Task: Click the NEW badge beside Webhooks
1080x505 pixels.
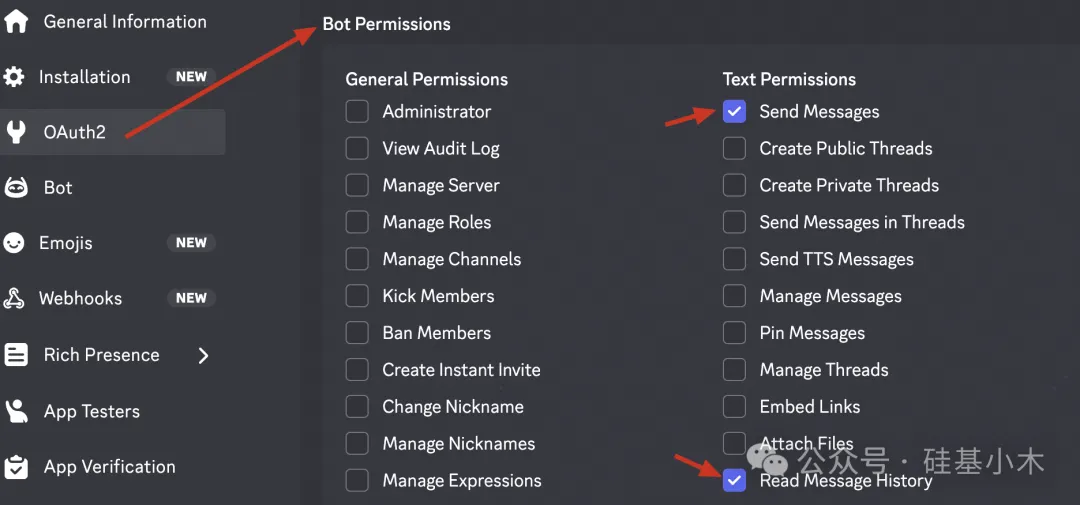Action: [191, 298]
